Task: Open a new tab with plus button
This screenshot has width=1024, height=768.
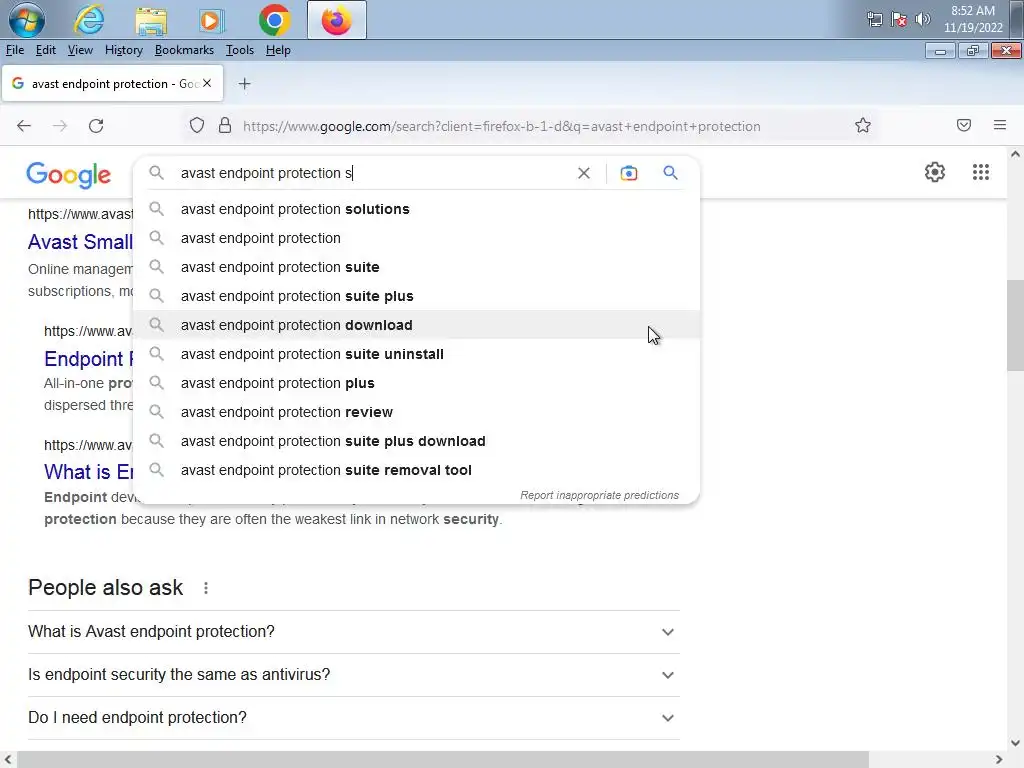Action: (244, 84)
